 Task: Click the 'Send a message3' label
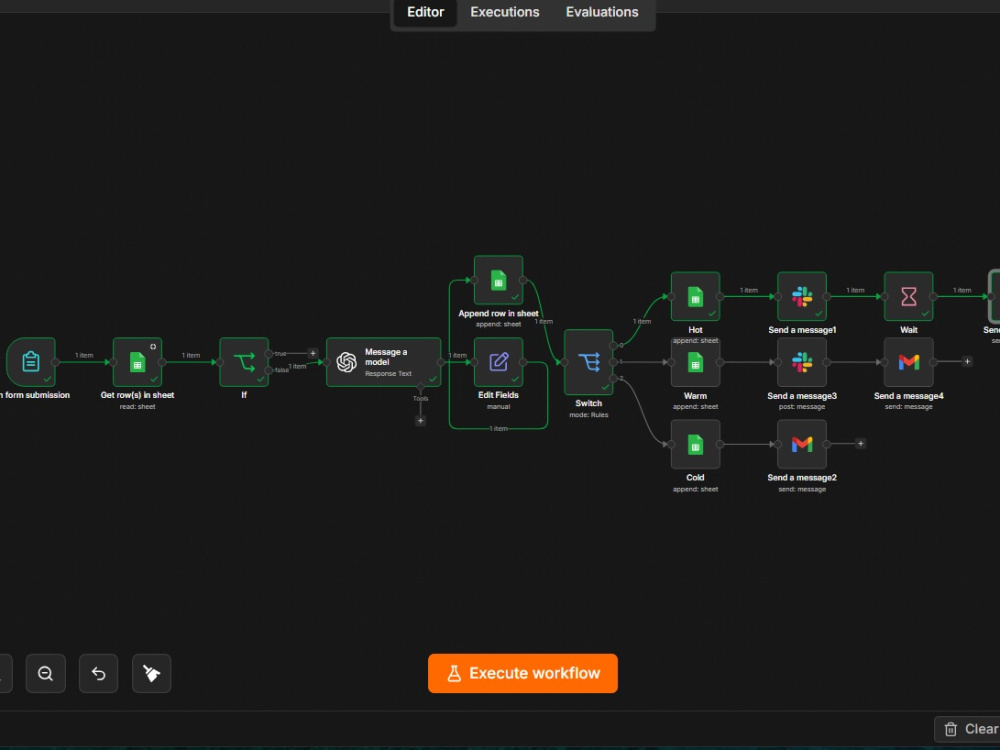click(802, 396)
